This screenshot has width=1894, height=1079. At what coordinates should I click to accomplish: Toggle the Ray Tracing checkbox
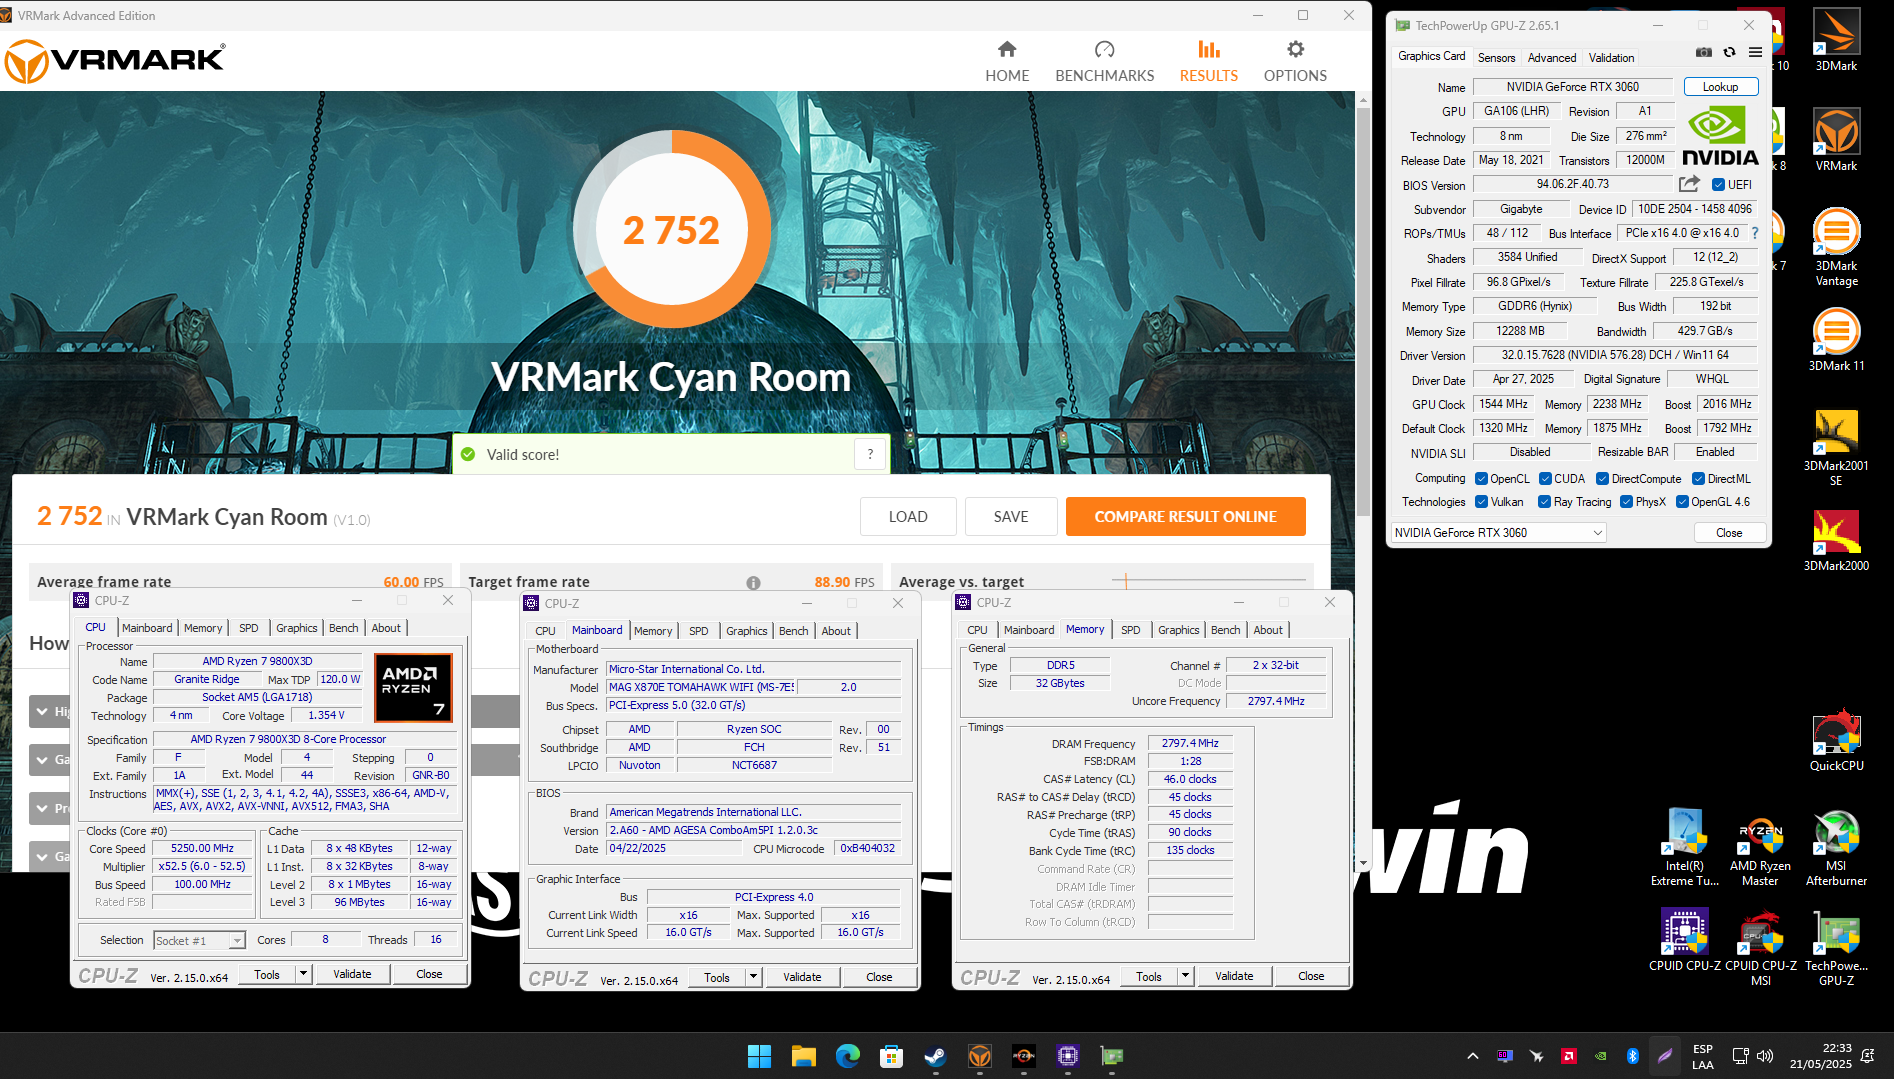pos(1545,502)
